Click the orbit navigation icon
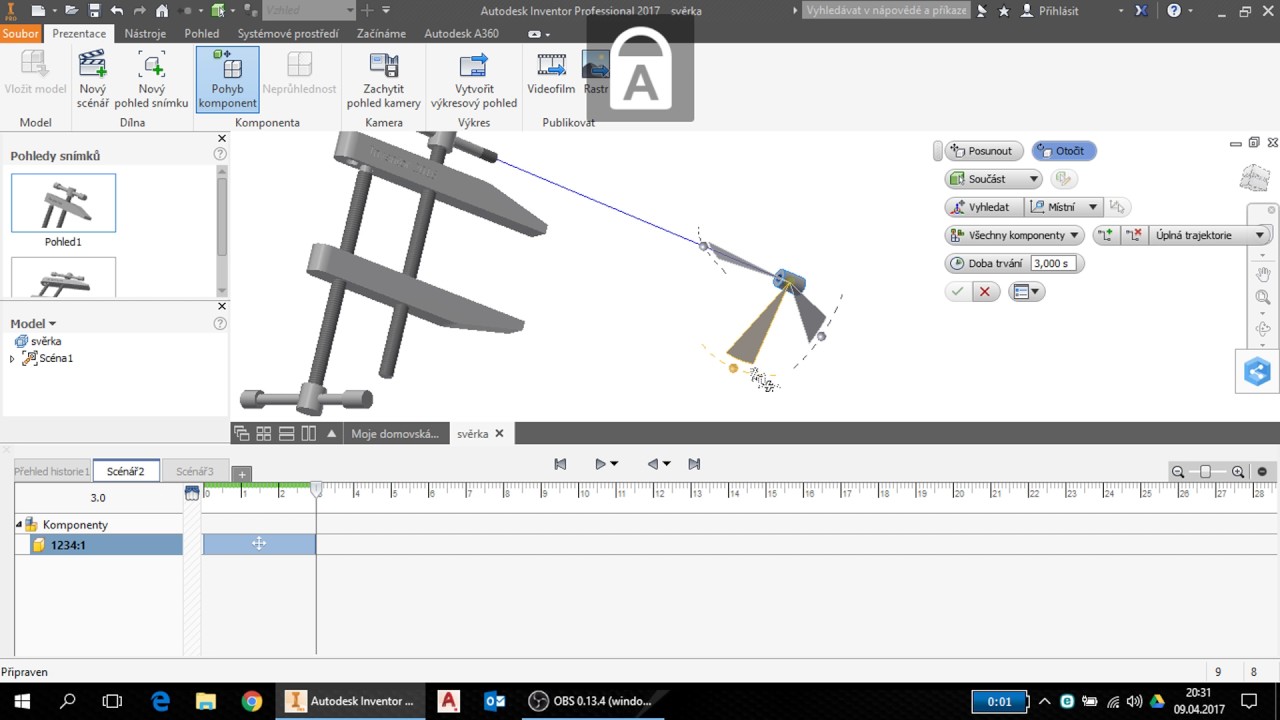The height and width of the screenshot is (720, 1280). [1263, 328]
